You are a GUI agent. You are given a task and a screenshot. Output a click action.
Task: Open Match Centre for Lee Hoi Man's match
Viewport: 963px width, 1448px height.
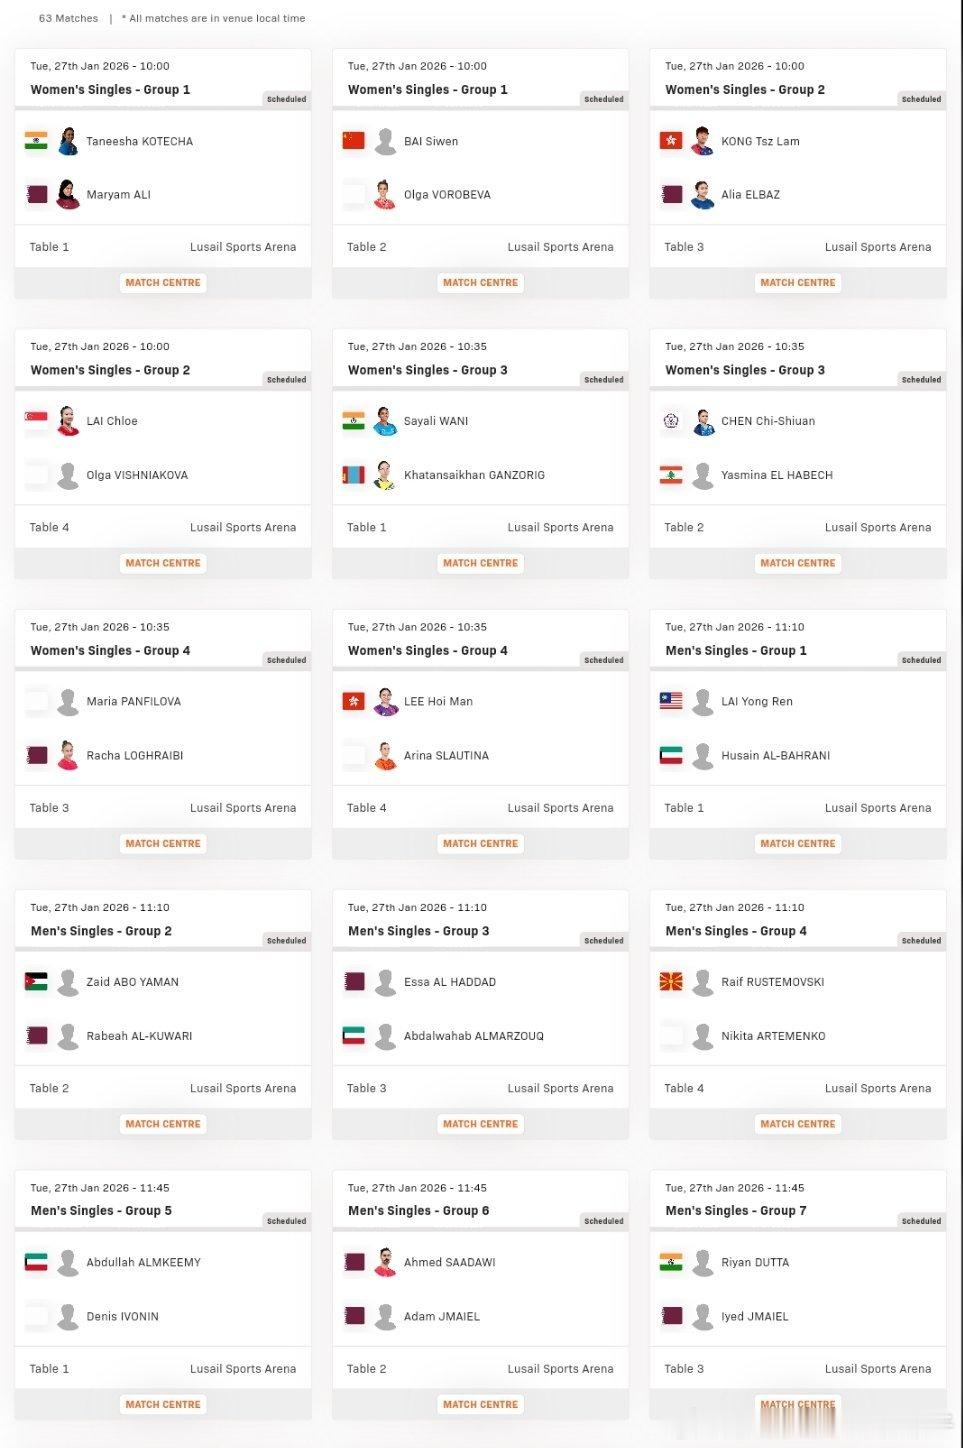point(480,844)
